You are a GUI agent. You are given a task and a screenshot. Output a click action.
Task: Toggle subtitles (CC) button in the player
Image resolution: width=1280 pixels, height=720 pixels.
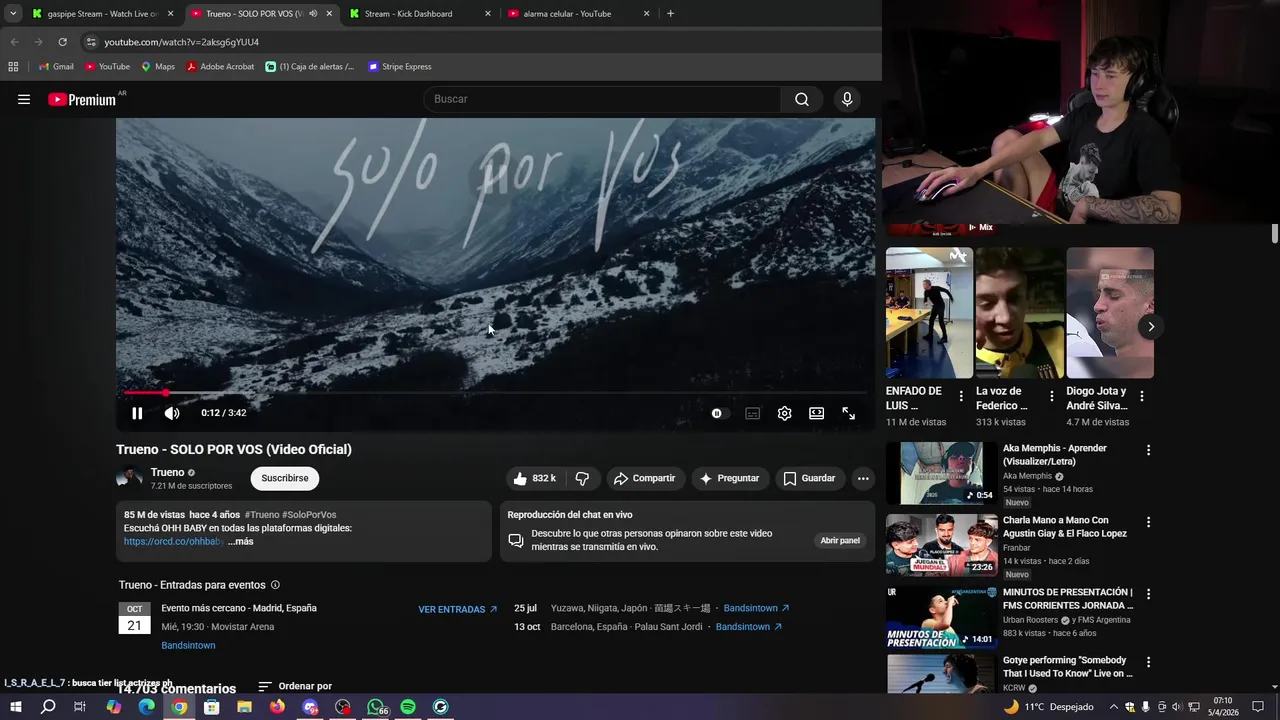(x=752, y=413)
